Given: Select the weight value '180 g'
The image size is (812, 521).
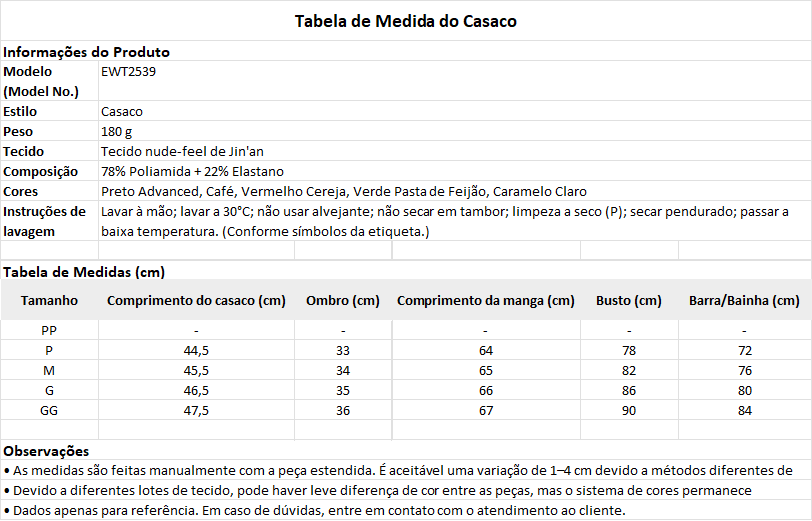Looking at the screenshot, I should 117,132.
